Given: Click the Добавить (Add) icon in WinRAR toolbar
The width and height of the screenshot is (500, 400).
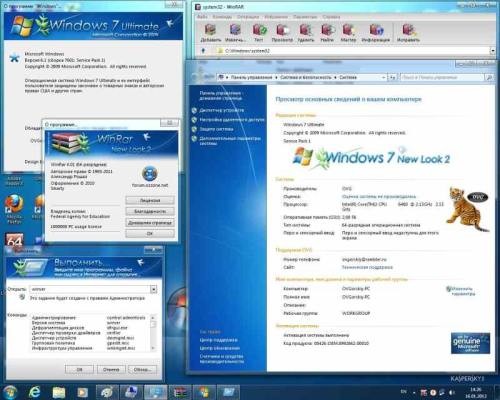Looking at the screenshot, I should [211, 33].
